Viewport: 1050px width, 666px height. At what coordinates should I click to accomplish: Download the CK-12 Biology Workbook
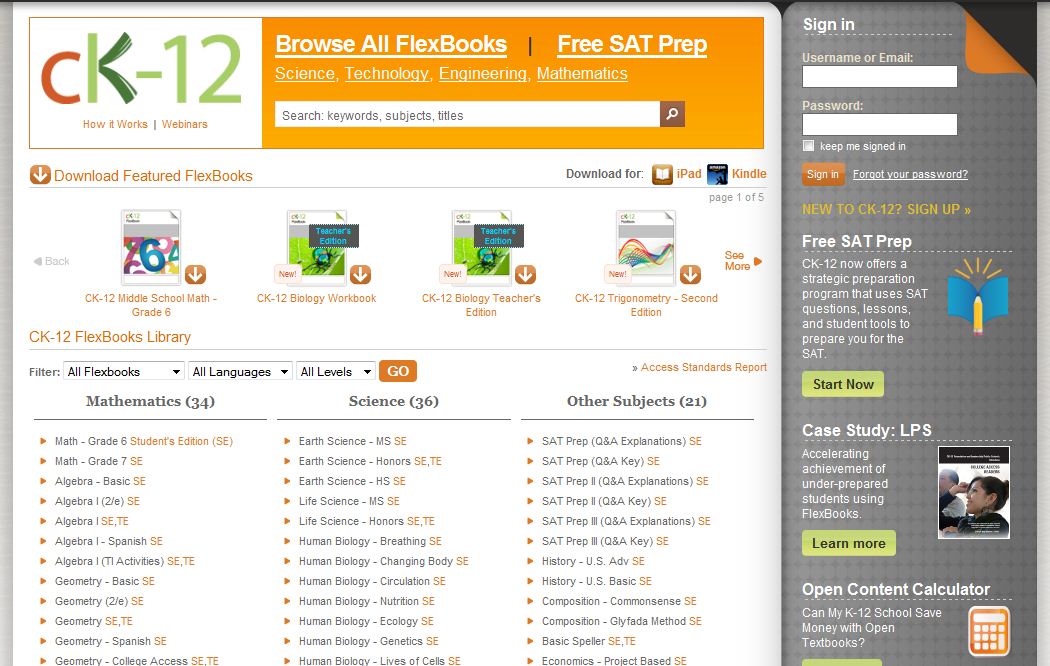click(360, 274)
